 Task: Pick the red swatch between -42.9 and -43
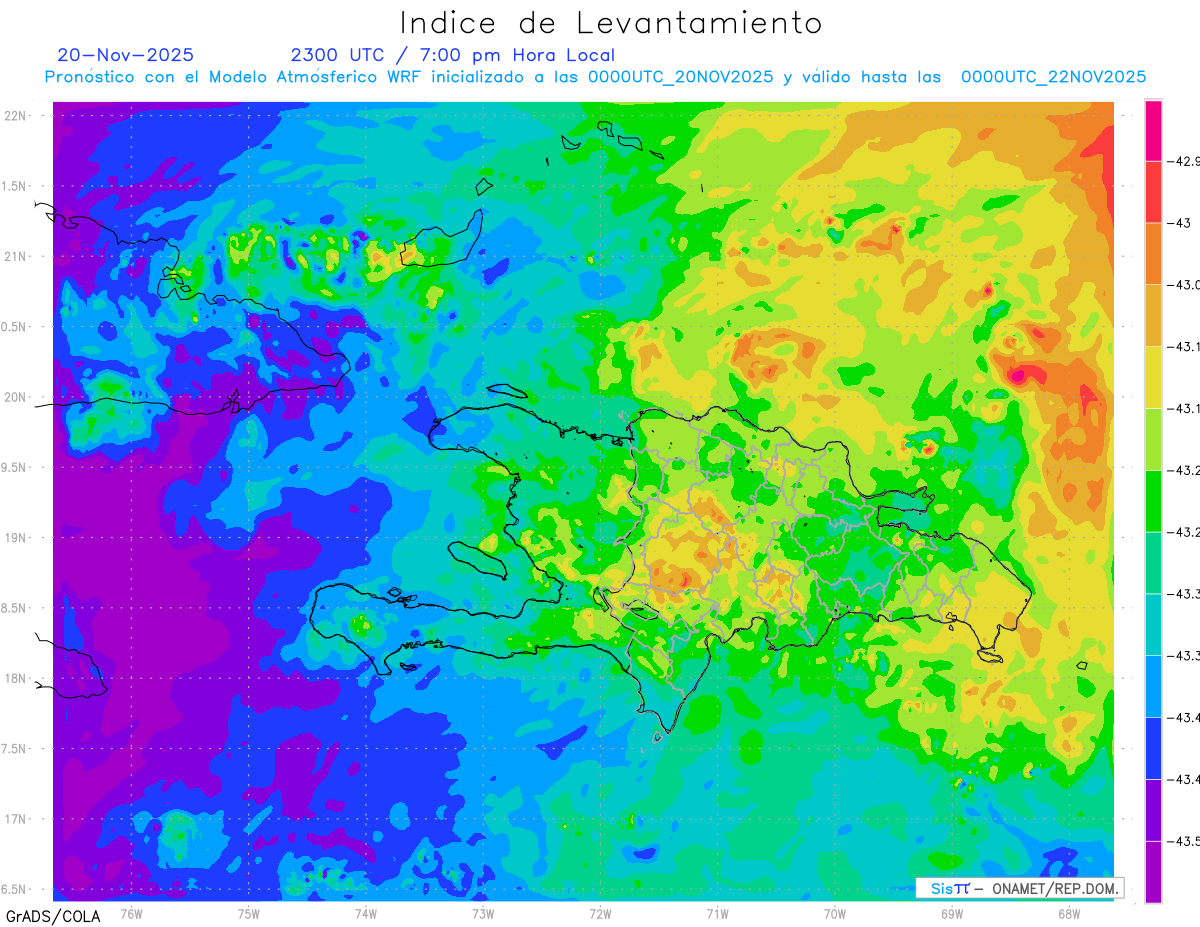(1153, 192)
